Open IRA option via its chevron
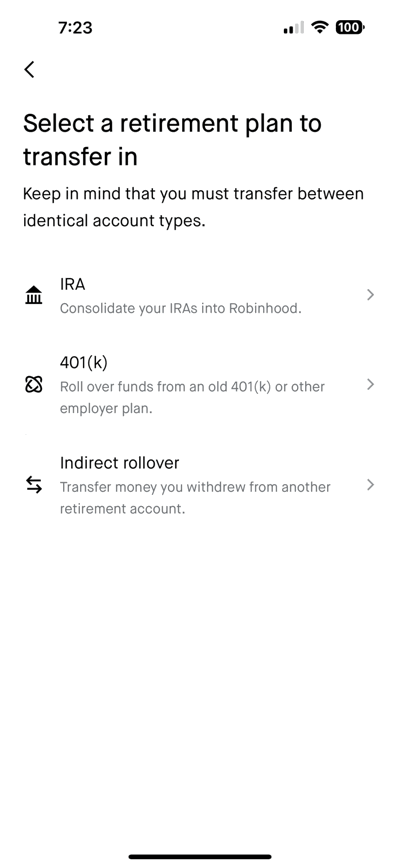 [371, 295]
